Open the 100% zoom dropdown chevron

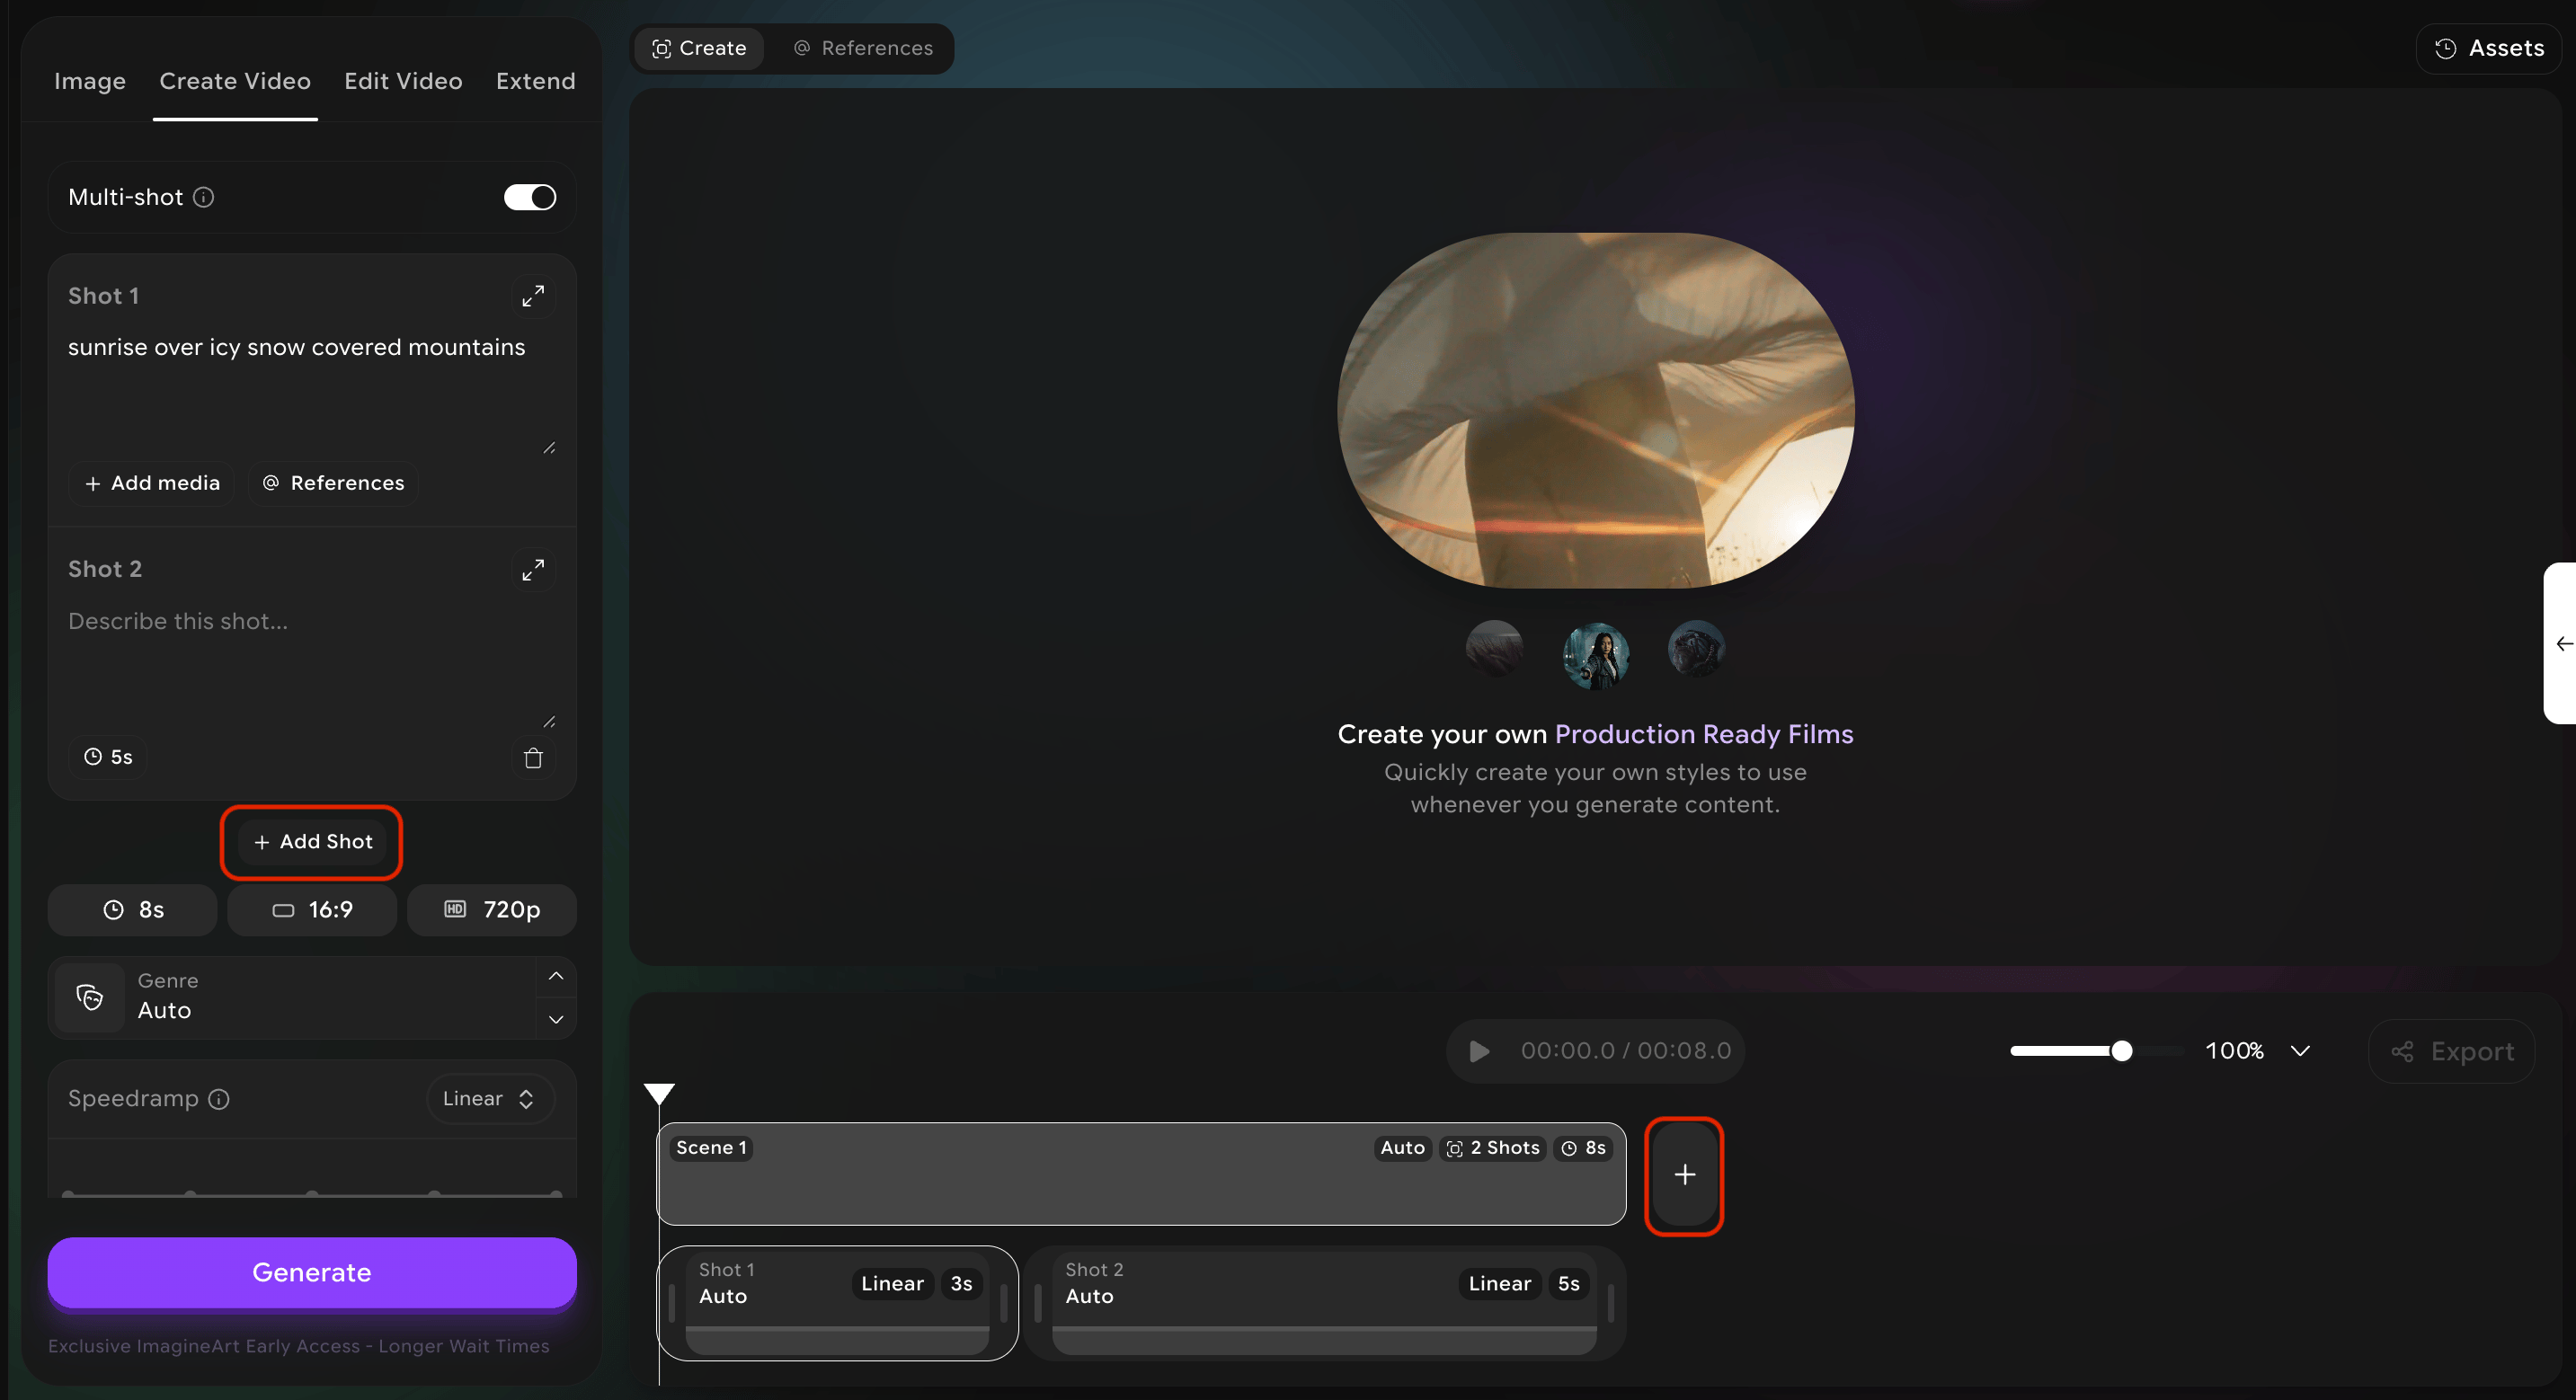click(2300, 1051)
